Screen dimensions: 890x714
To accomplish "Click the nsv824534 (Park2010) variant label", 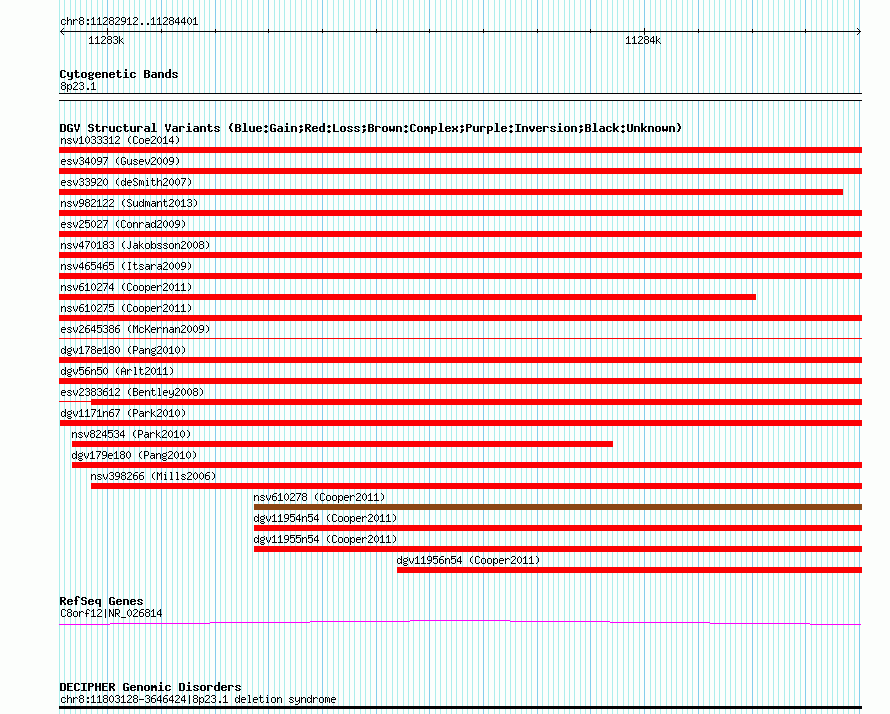I will point(131,434).
